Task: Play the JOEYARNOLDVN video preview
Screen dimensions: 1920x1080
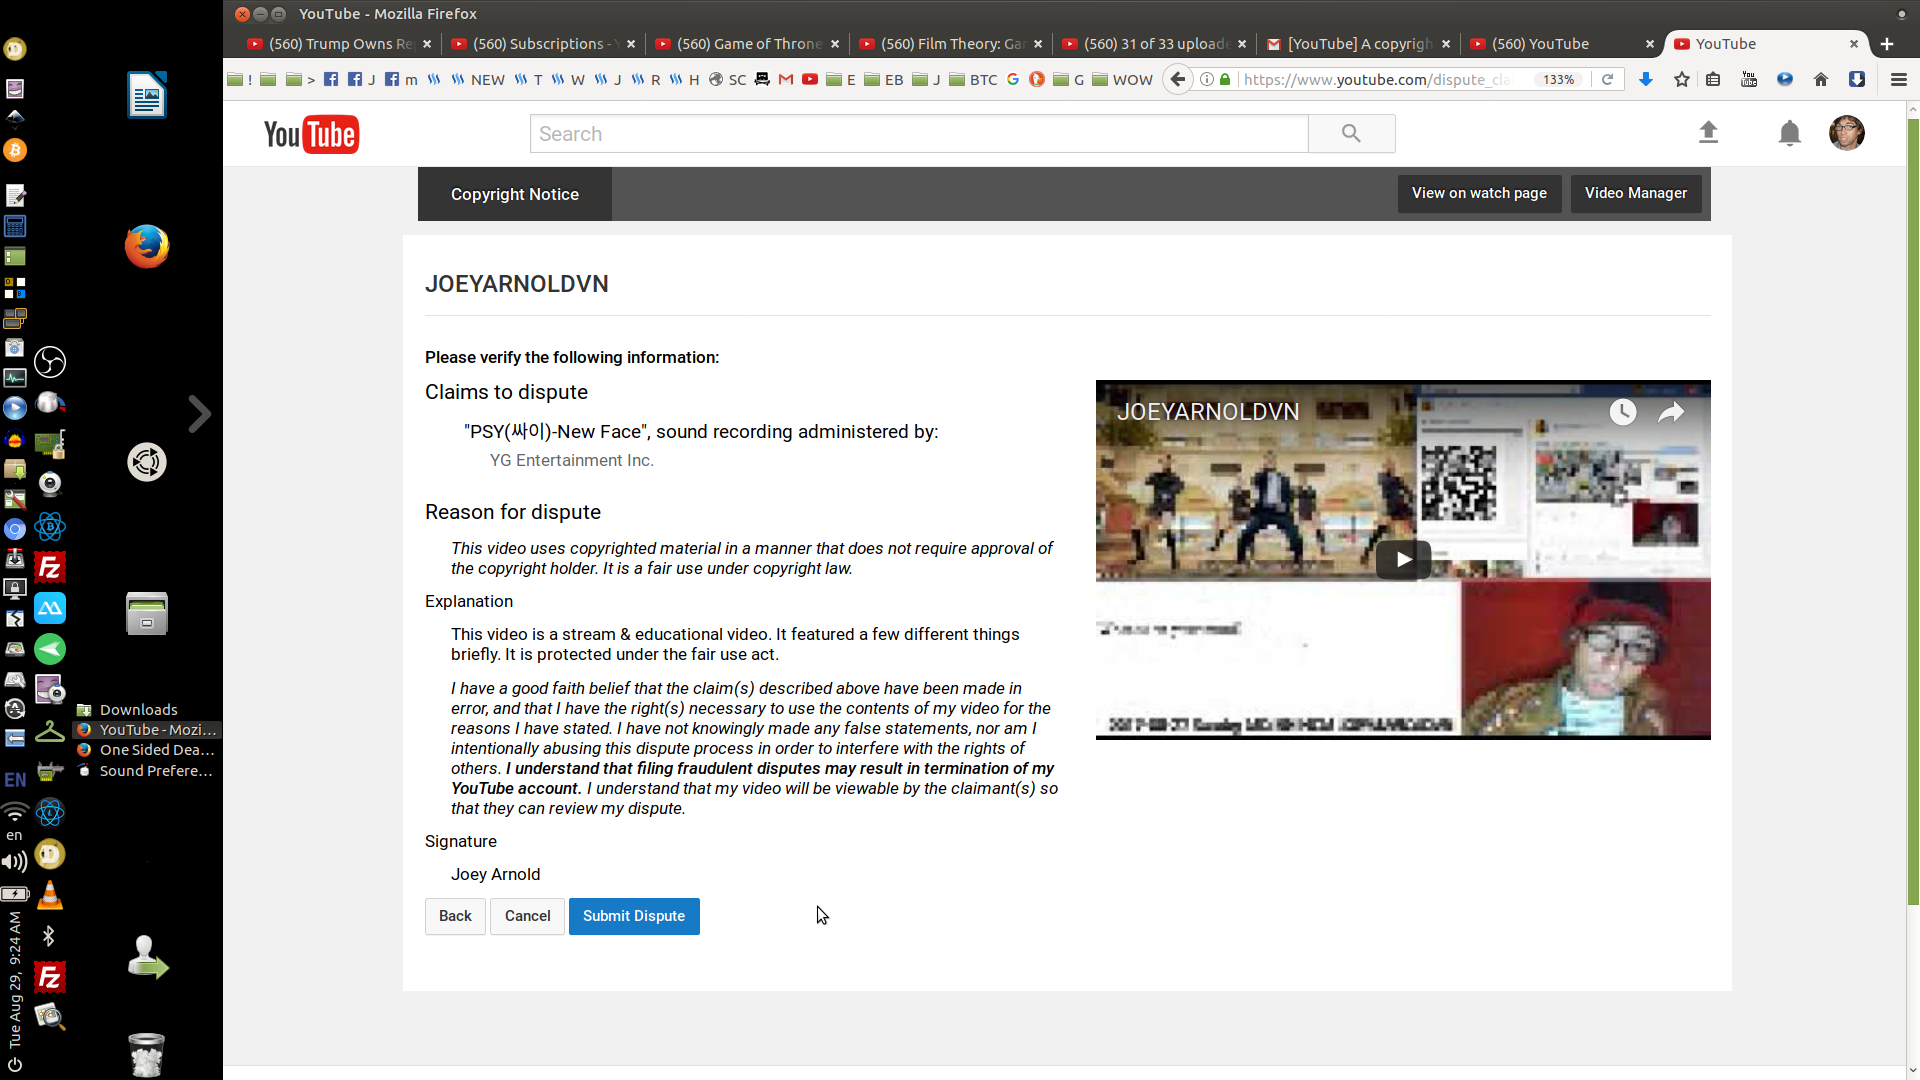Action: pyautogui.click(x=1403, y=560)
